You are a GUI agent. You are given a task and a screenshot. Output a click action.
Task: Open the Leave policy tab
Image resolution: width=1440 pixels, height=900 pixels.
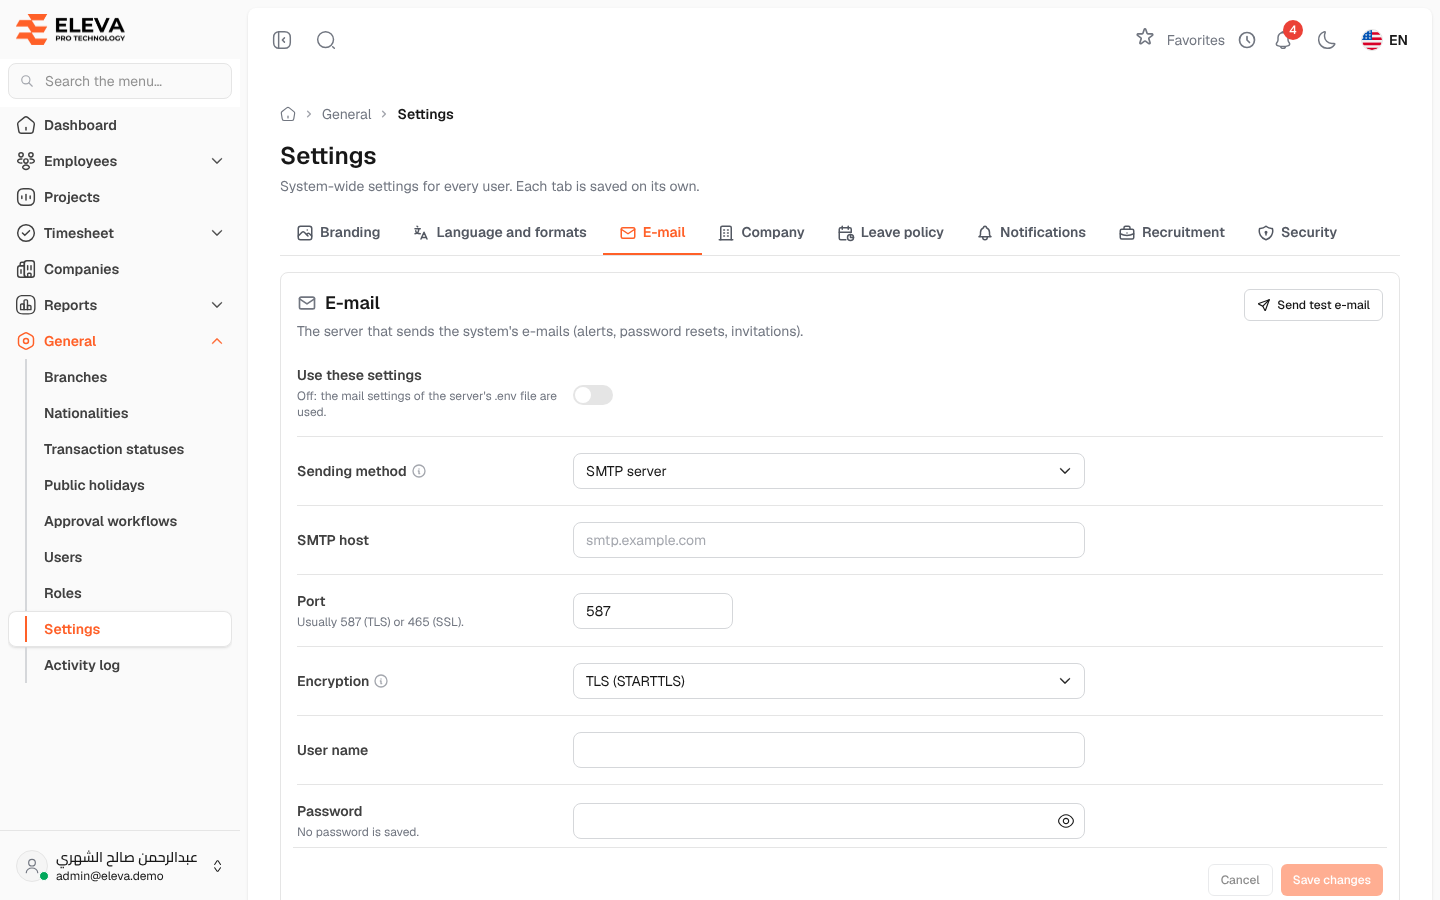(891, 232)
